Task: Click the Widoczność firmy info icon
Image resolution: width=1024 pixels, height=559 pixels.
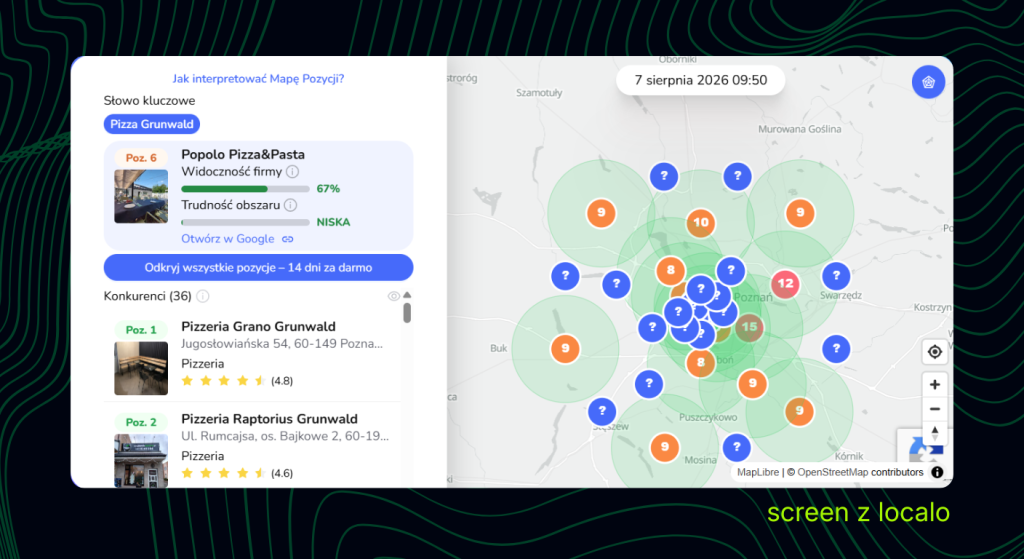Action: coord(293,172)
